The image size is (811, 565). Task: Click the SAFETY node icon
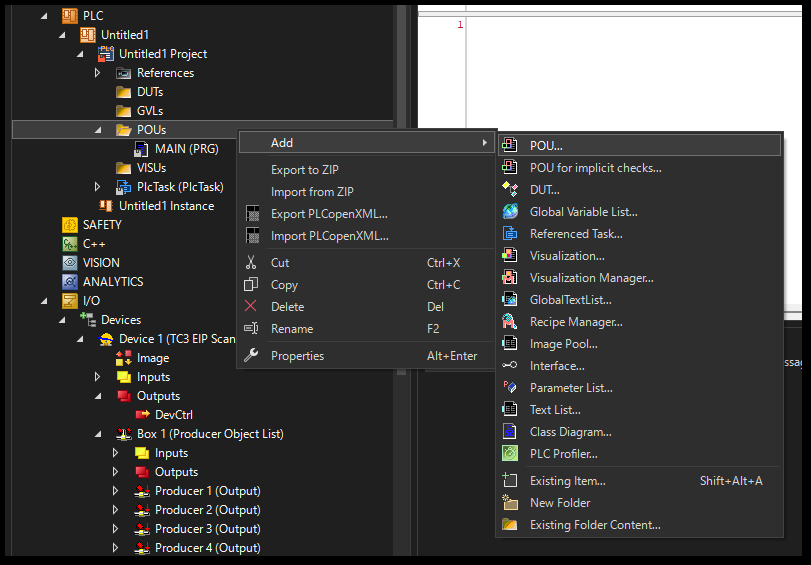pos(70,225)
